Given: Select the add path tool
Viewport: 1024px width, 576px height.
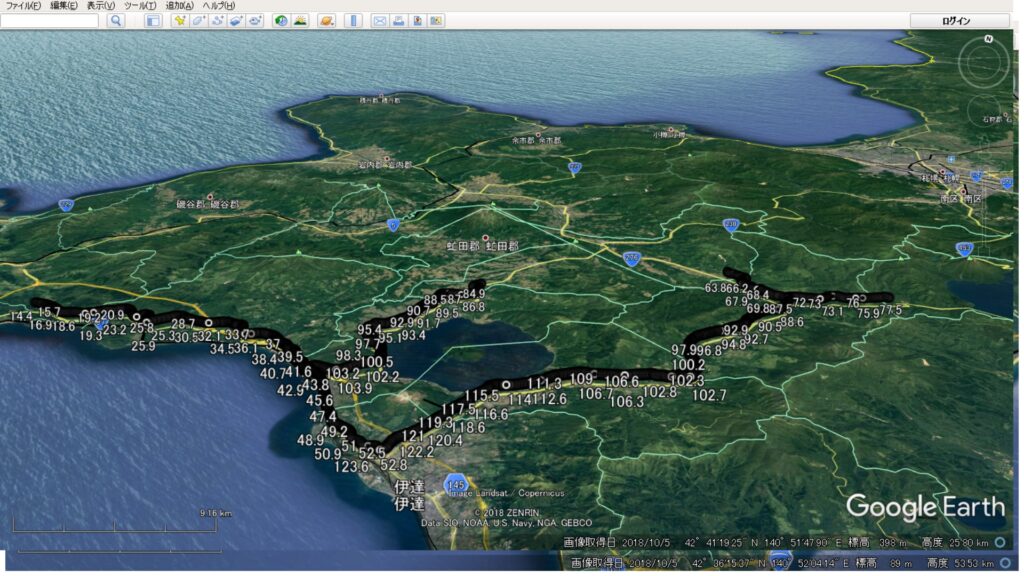Looking at the screenshot, I should click(x=216, y=21).
